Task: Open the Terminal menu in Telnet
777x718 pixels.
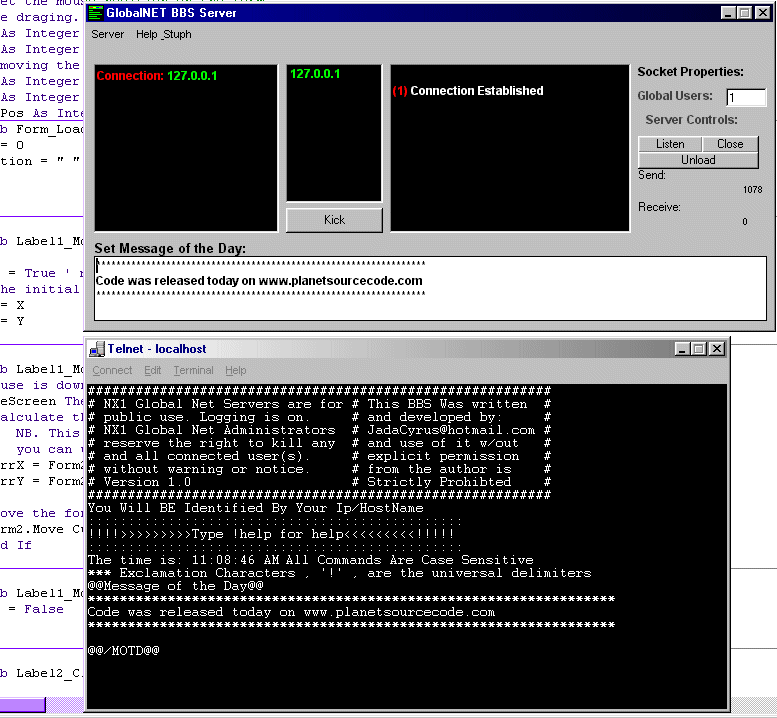Action: [x=193, y=370]
